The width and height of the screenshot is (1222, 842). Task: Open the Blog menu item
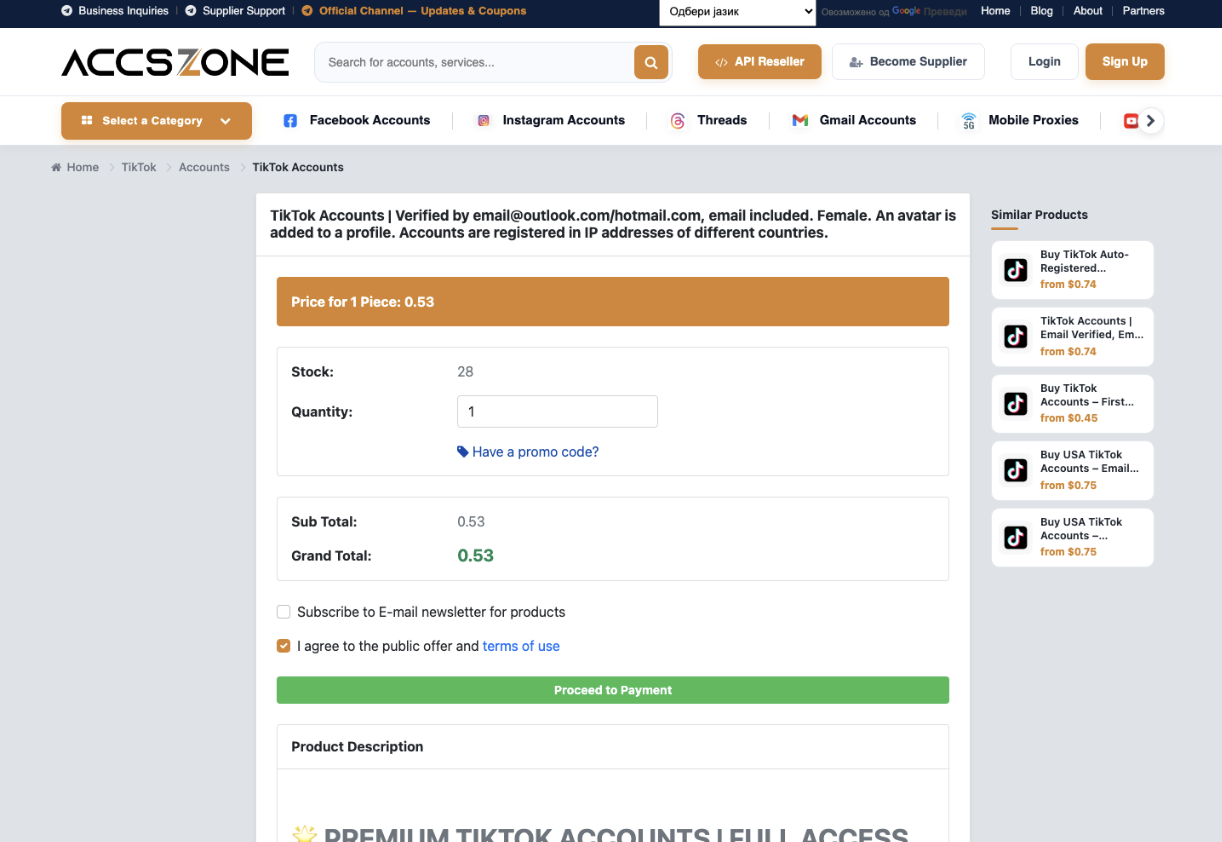click(x=1042, y=11)
